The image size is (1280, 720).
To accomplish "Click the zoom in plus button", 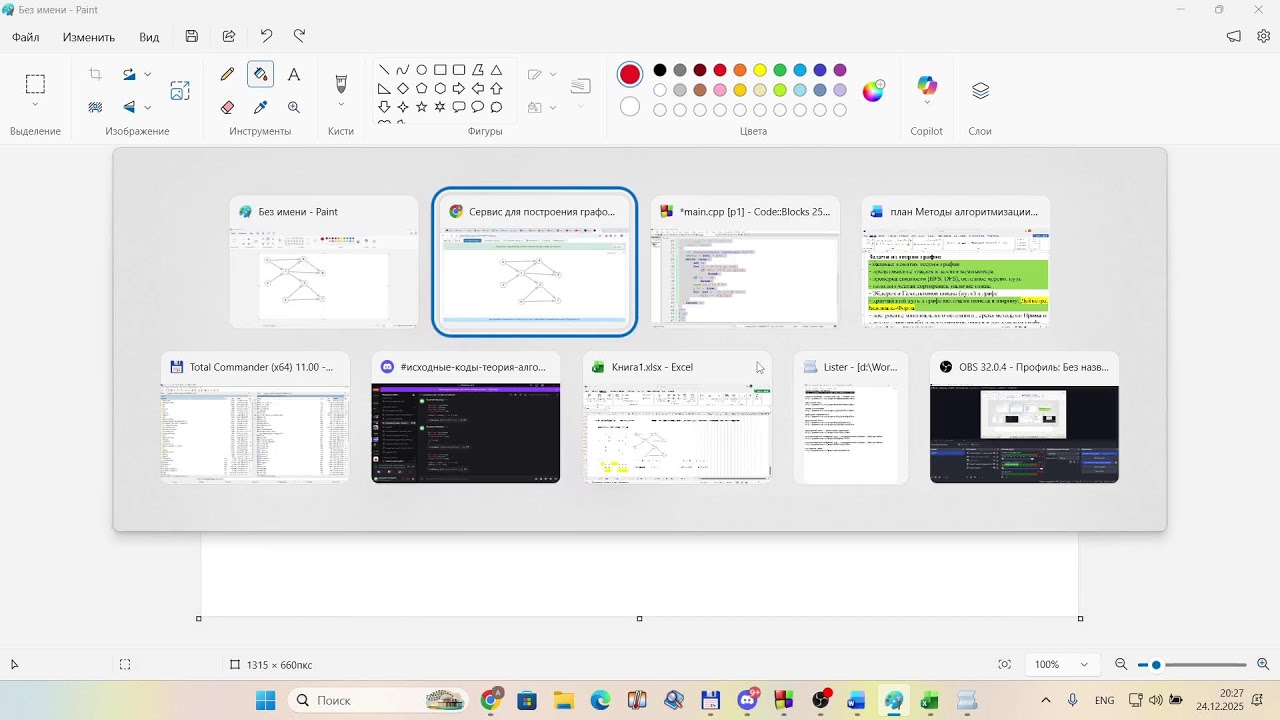I will coord(1263,665).
